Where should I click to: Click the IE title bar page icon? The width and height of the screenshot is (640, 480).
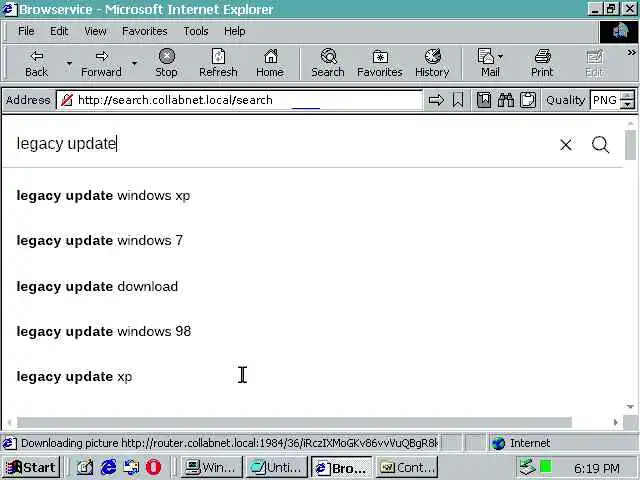(9, 9)
